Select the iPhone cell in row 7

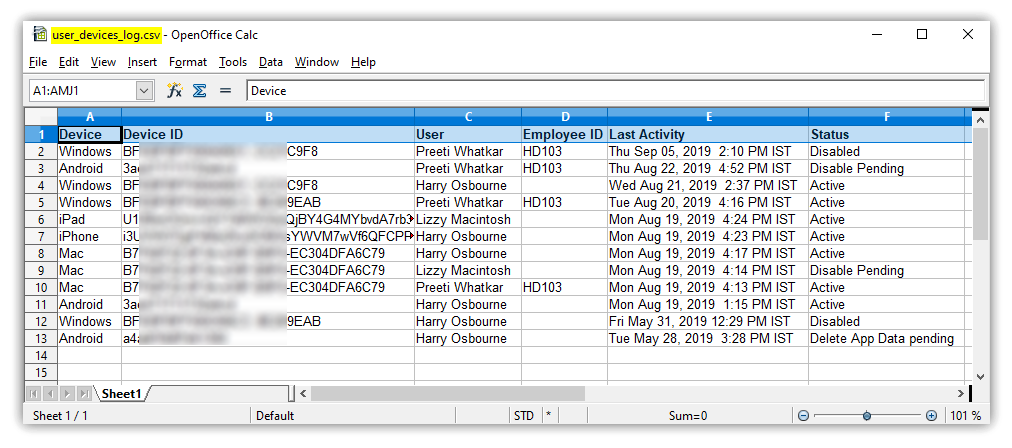point(90,236)
